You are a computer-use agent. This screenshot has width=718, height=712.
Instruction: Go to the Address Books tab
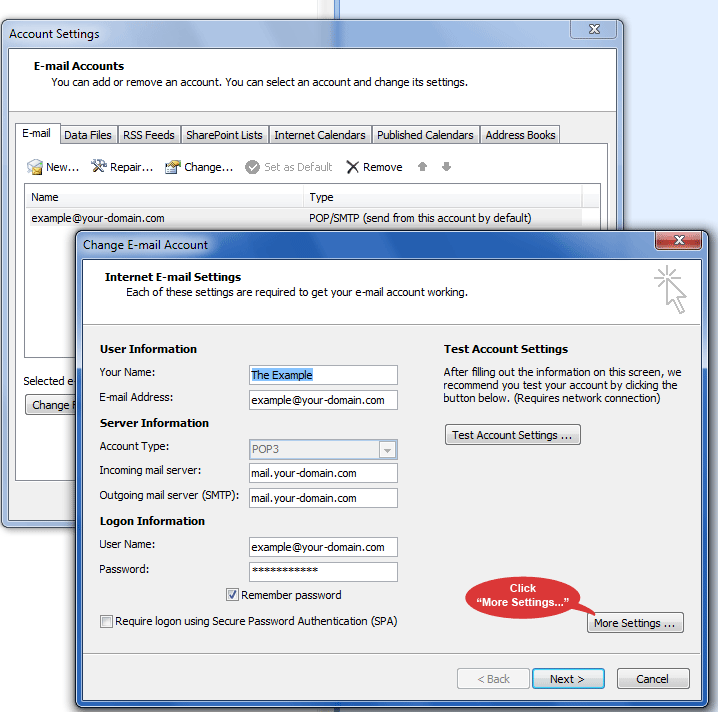(x=520, y=135)
